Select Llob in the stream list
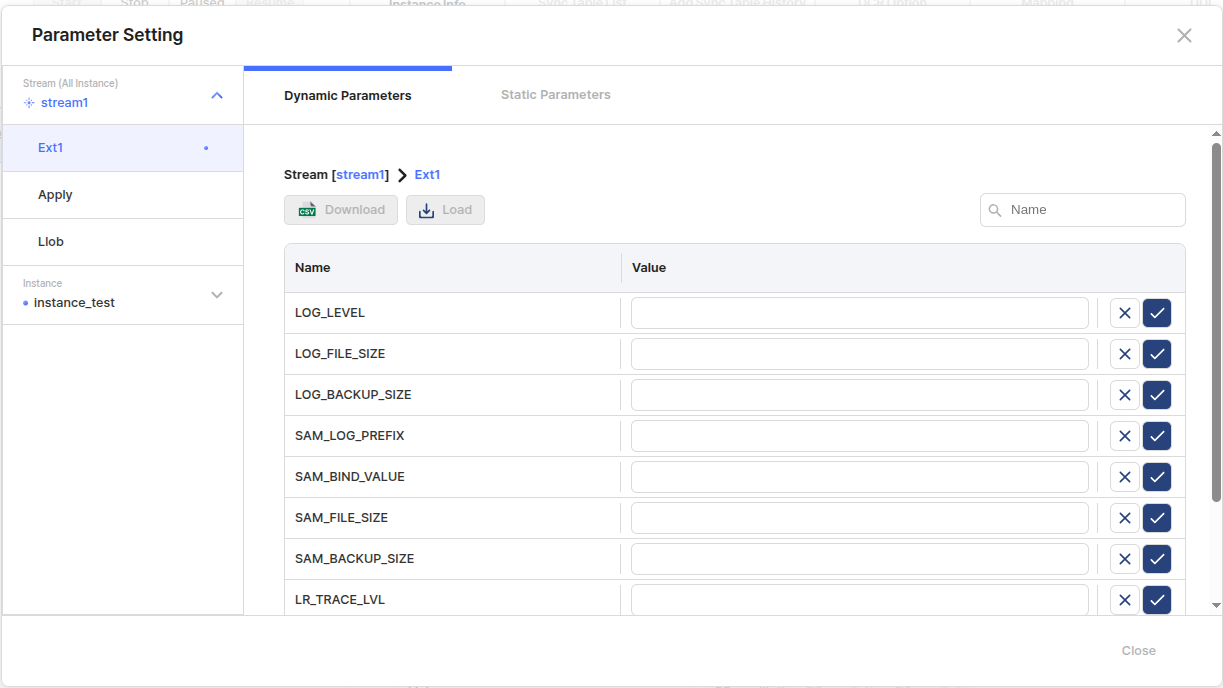The height and width of the screenshot is (688, 1223). [x=51, y=242]
